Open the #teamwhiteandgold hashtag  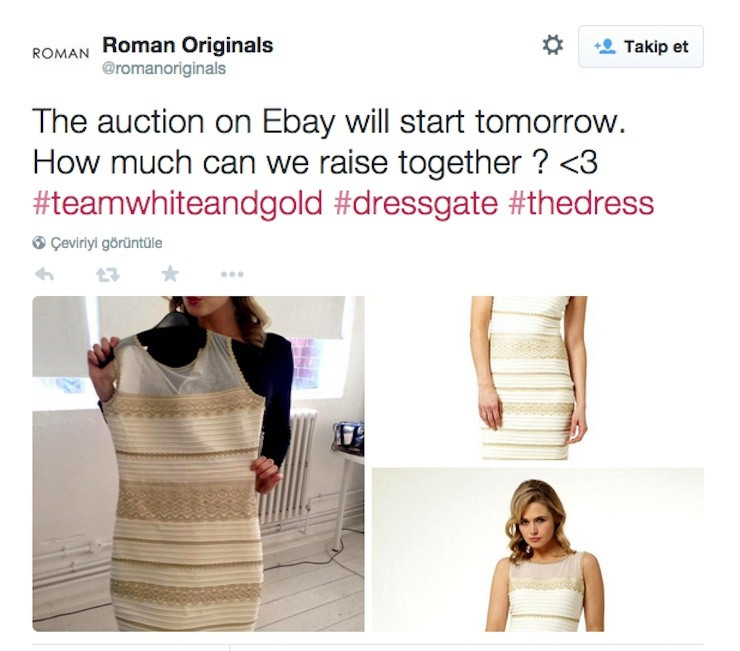click(177, 203)
